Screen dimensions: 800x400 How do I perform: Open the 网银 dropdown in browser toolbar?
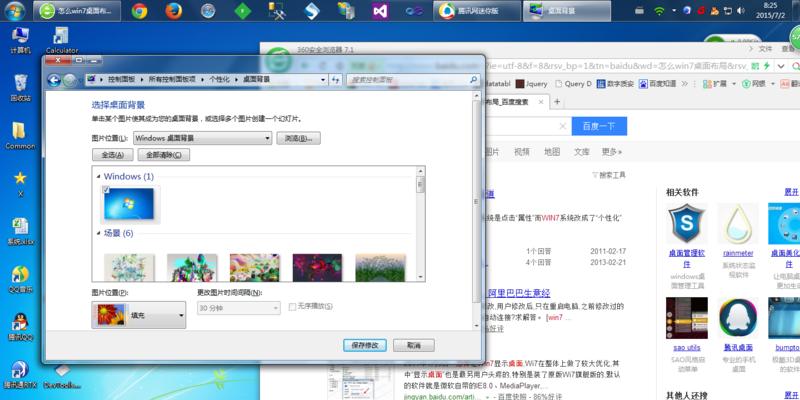coord(758,84)
